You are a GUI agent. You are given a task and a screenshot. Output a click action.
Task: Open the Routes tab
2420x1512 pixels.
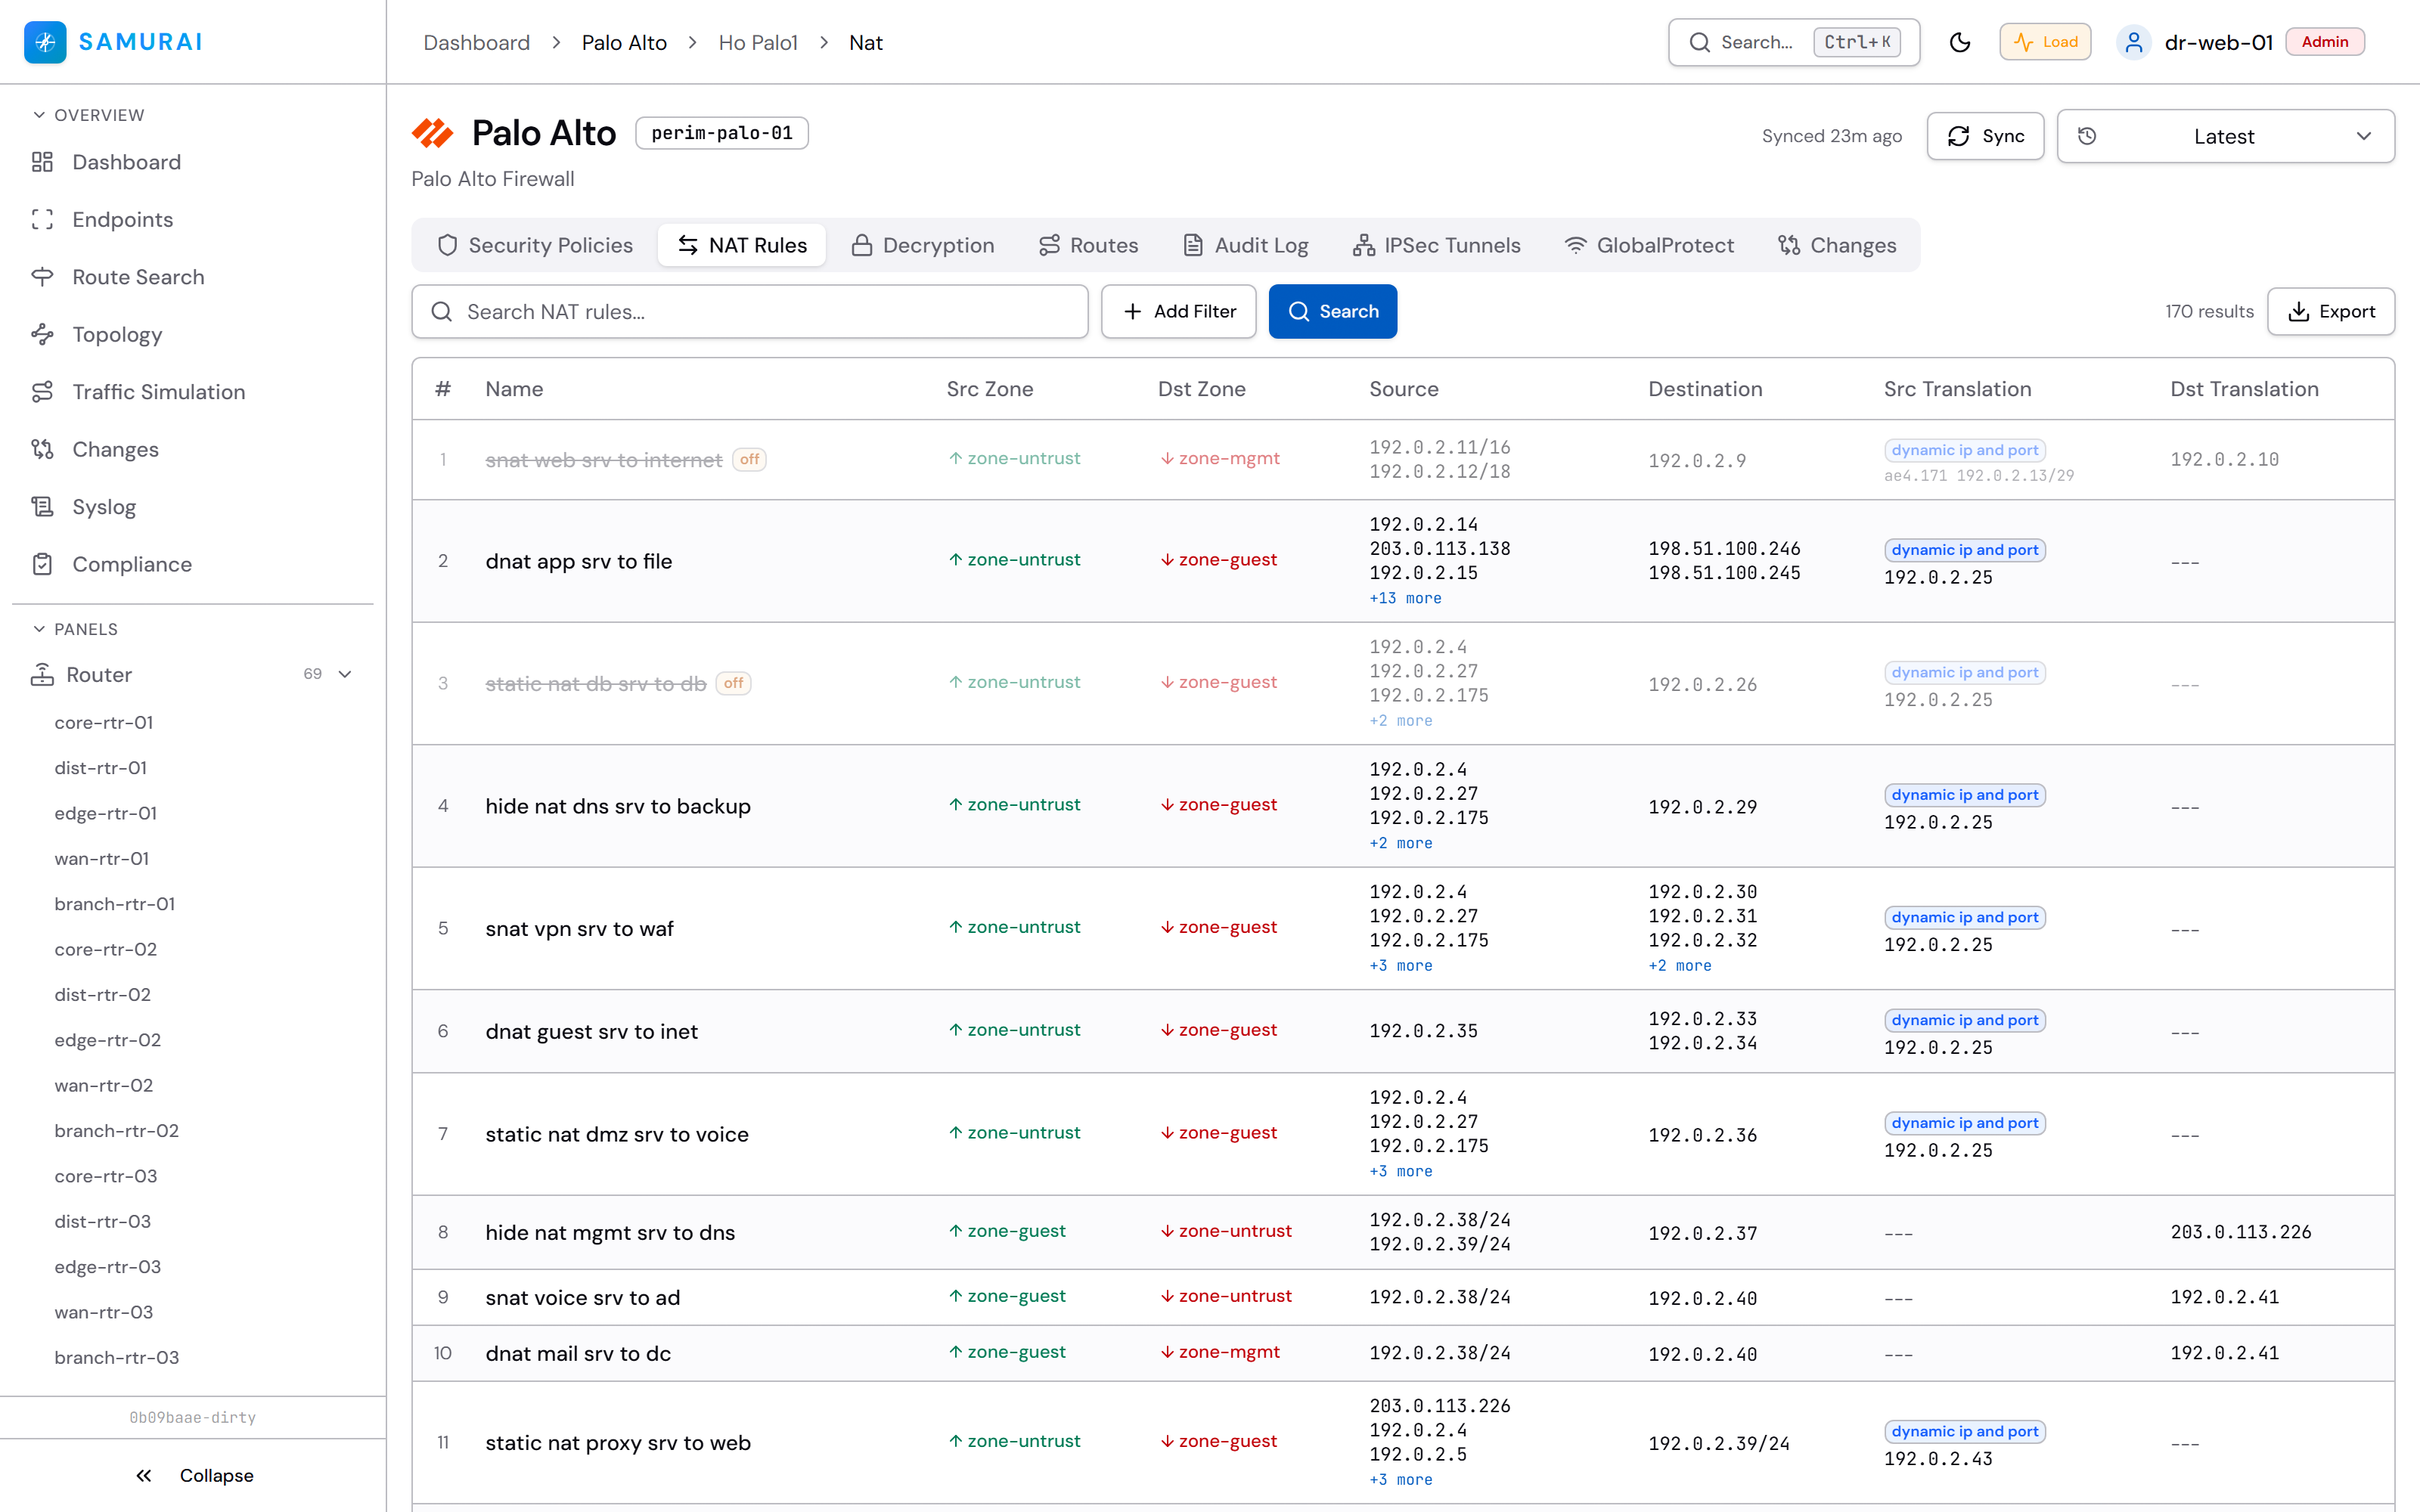(x=1088, y=245)
